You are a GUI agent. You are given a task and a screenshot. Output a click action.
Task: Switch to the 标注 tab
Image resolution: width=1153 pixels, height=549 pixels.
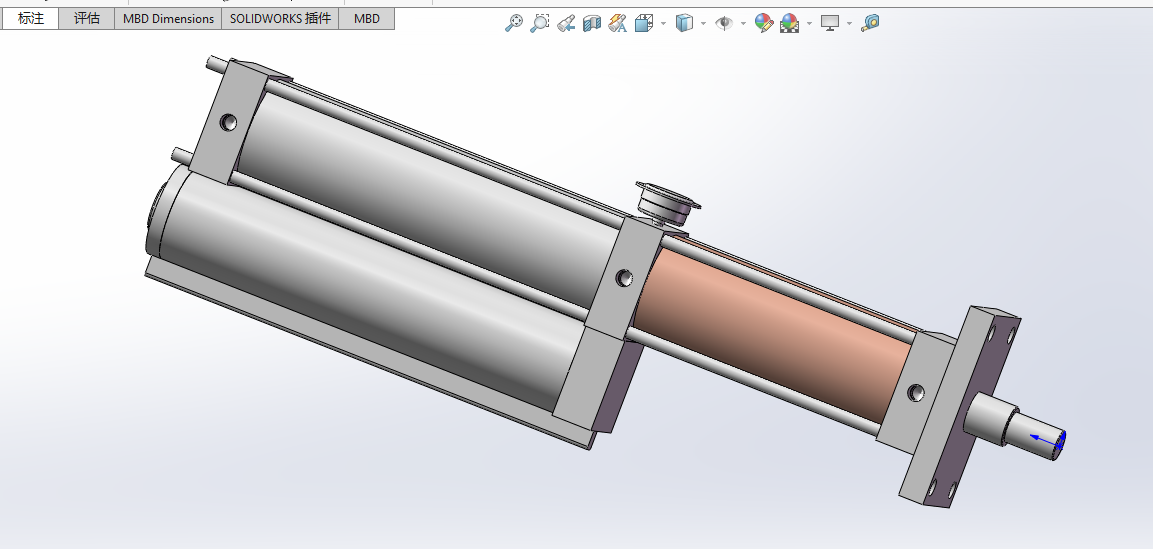click(31, 18)
